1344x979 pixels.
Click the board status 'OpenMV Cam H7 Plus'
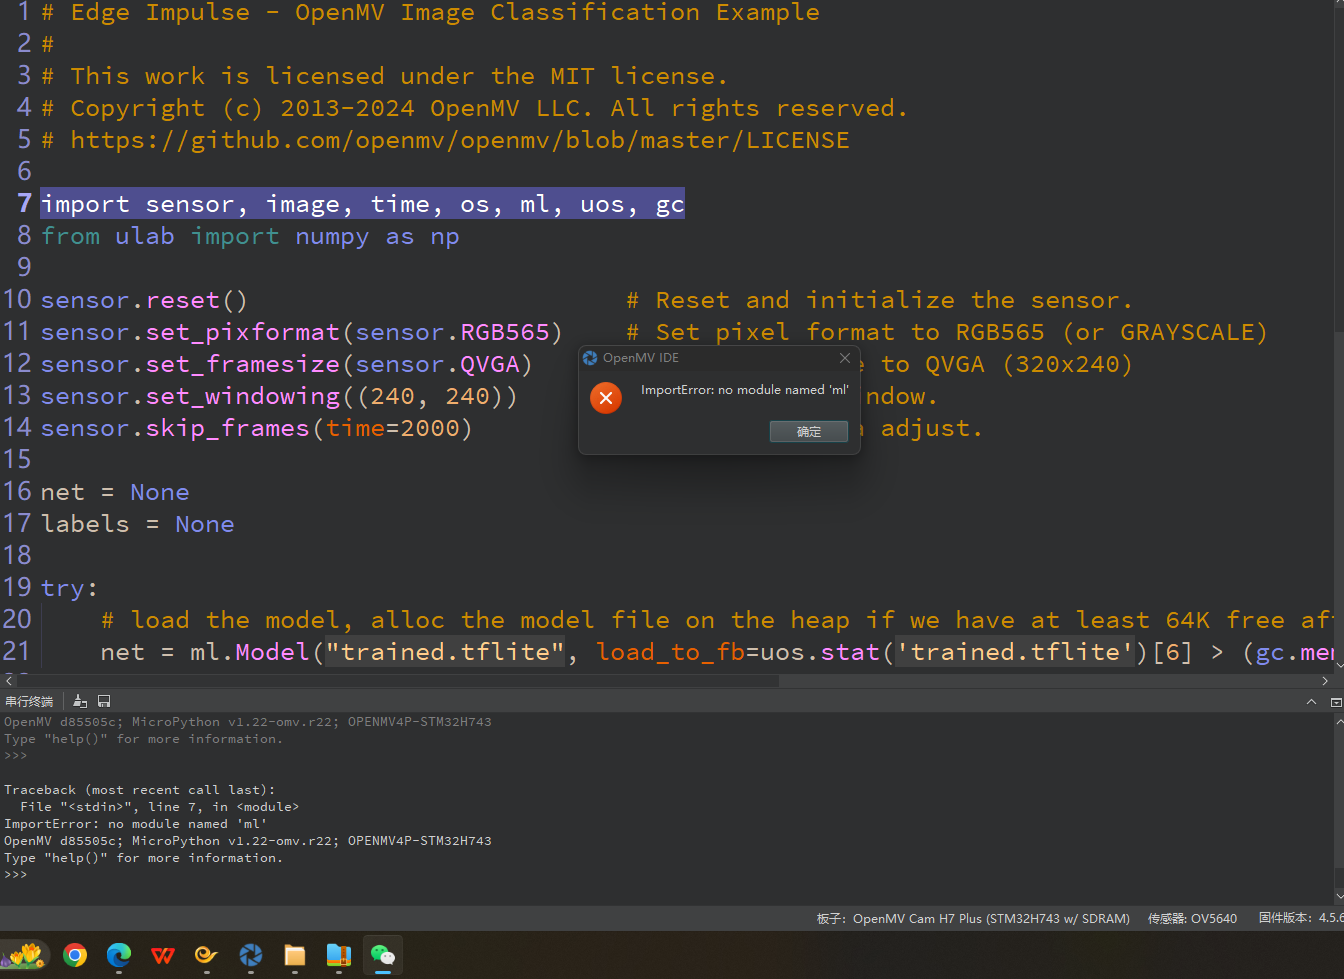tap(973, 918)
